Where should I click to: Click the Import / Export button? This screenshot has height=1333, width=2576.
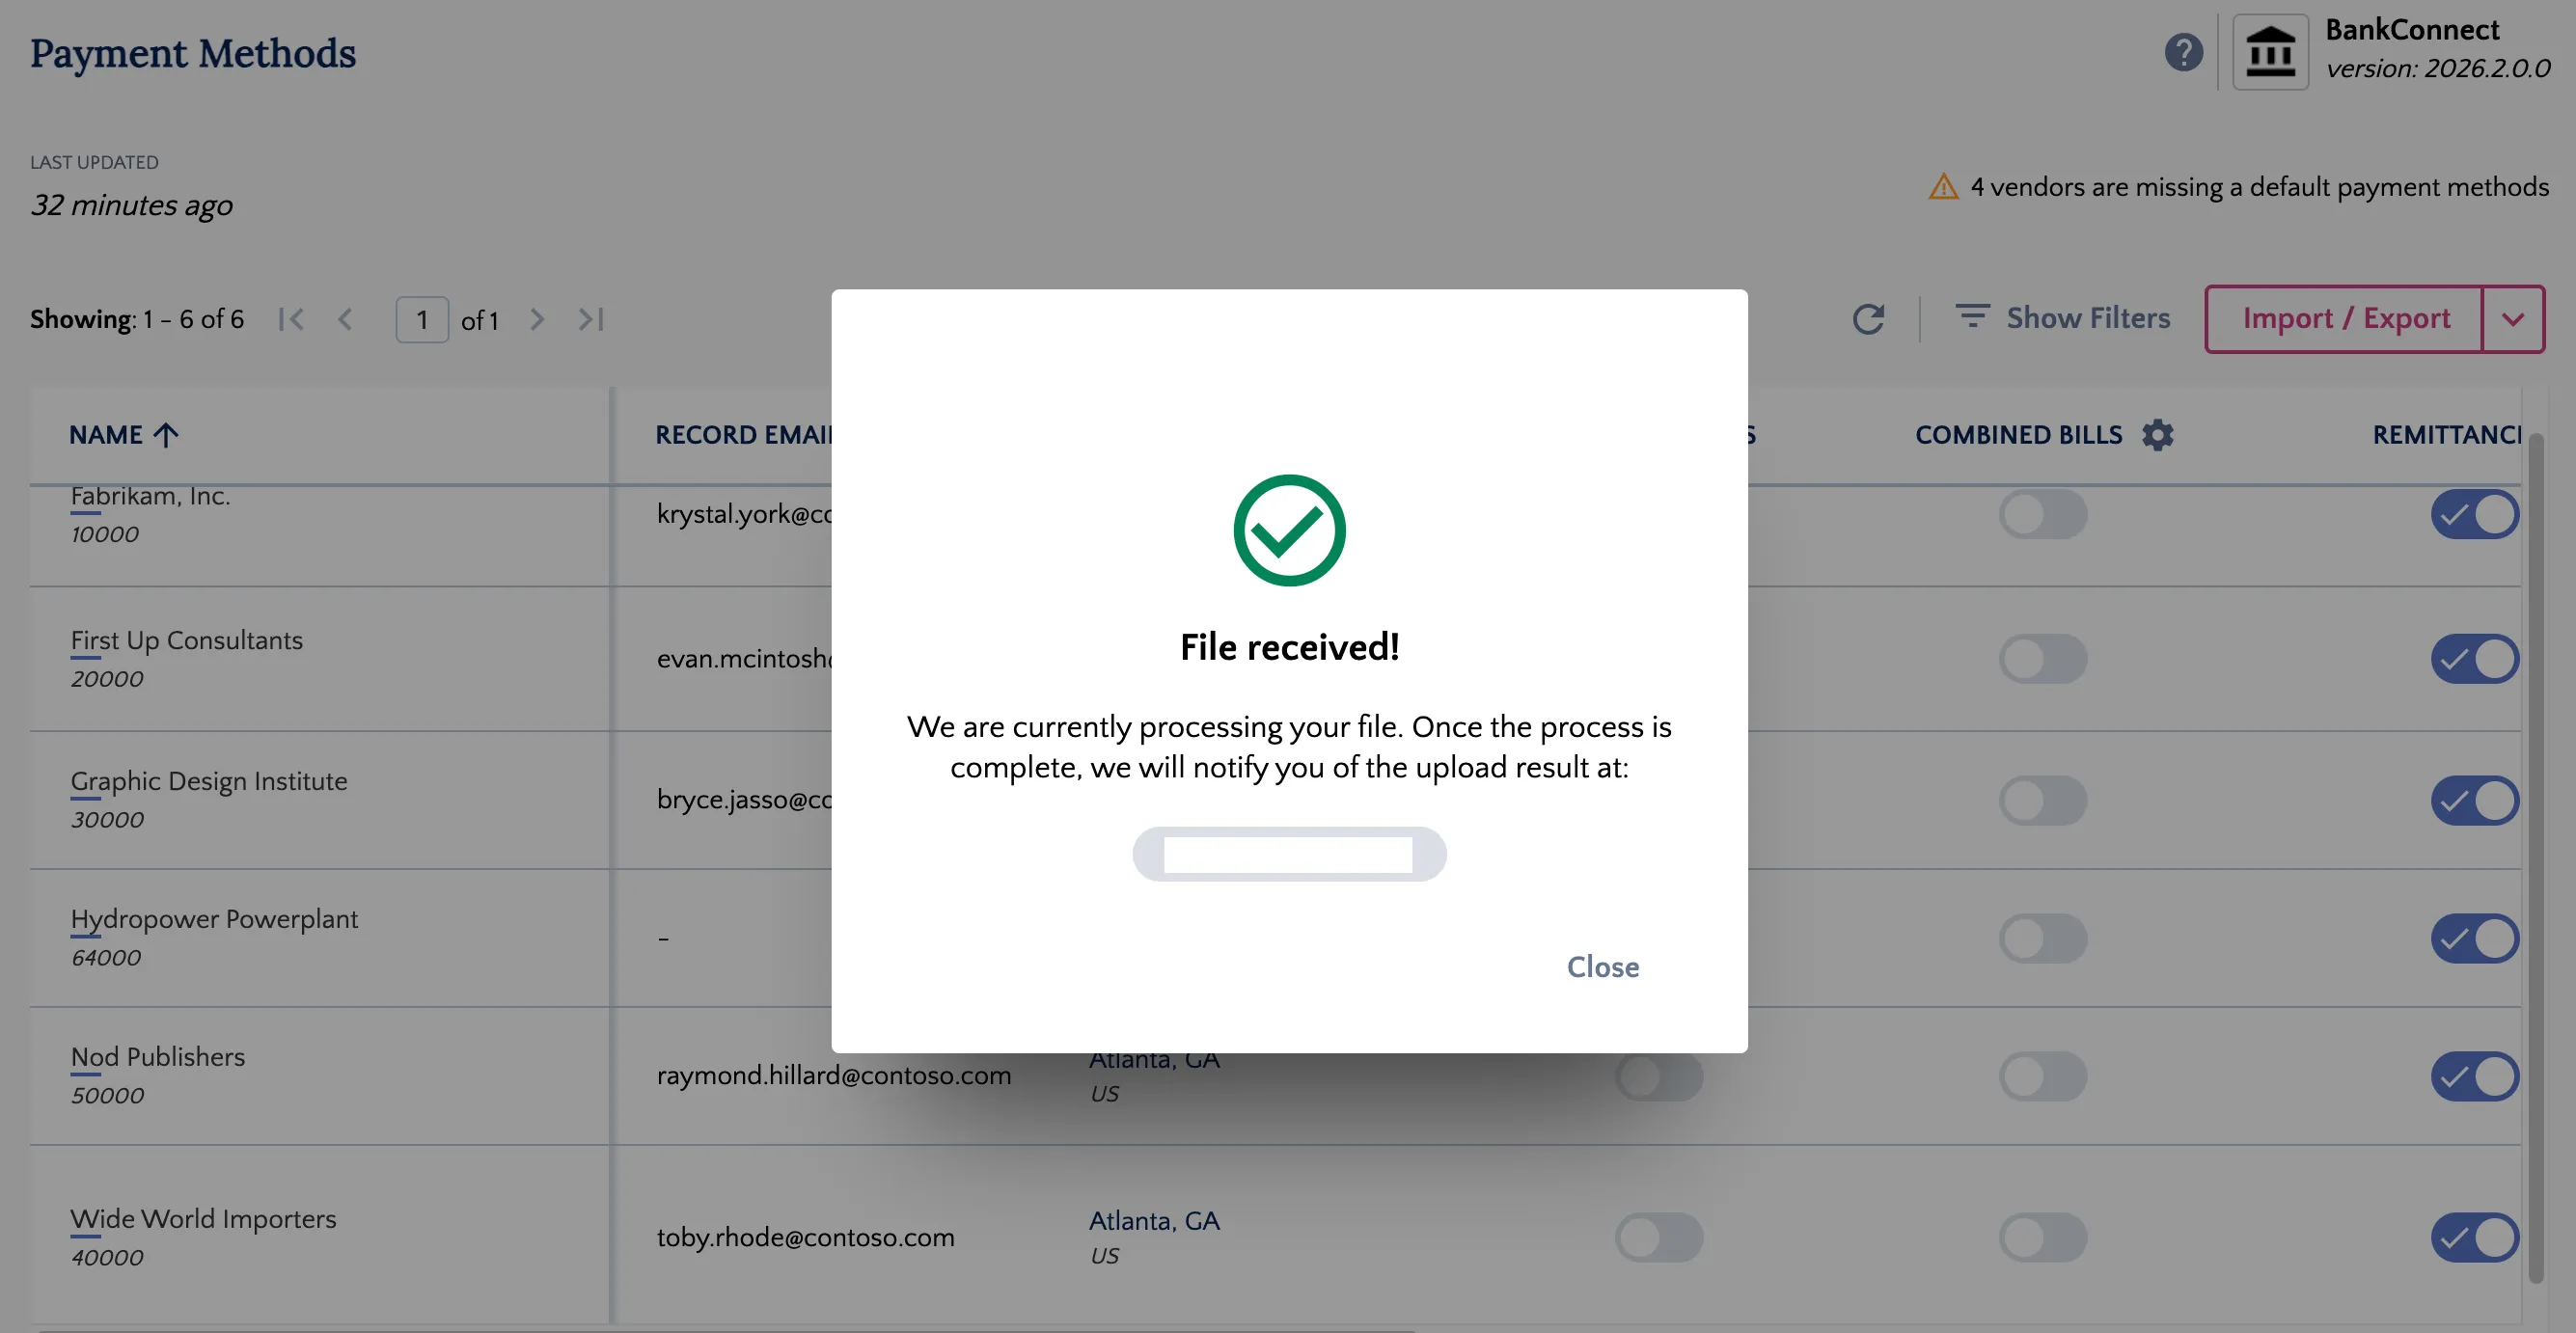(x=2345, y=319)
